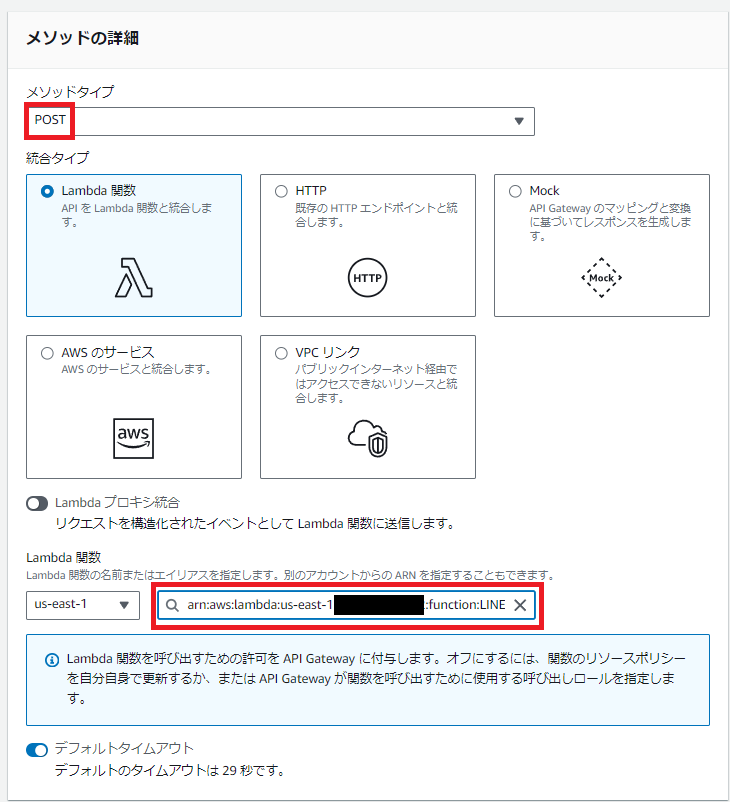730x802 pixels.
Task: Toggle the Lambda プロキシ統合 switch
Action: click(37, 504)
